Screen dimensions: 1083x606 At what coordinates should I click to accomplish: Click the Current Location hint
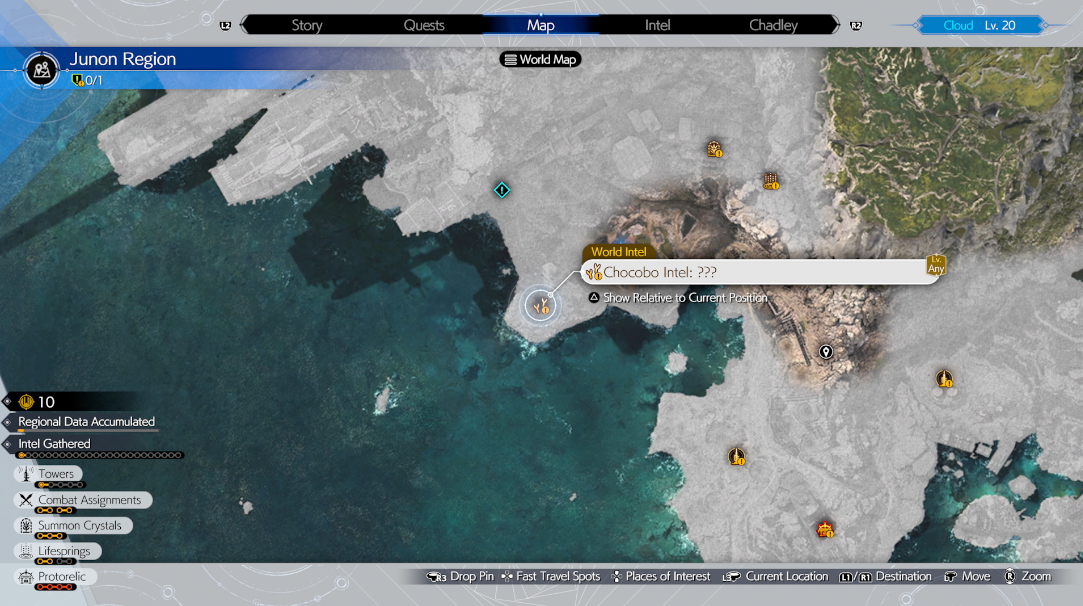tap(775, 576)
